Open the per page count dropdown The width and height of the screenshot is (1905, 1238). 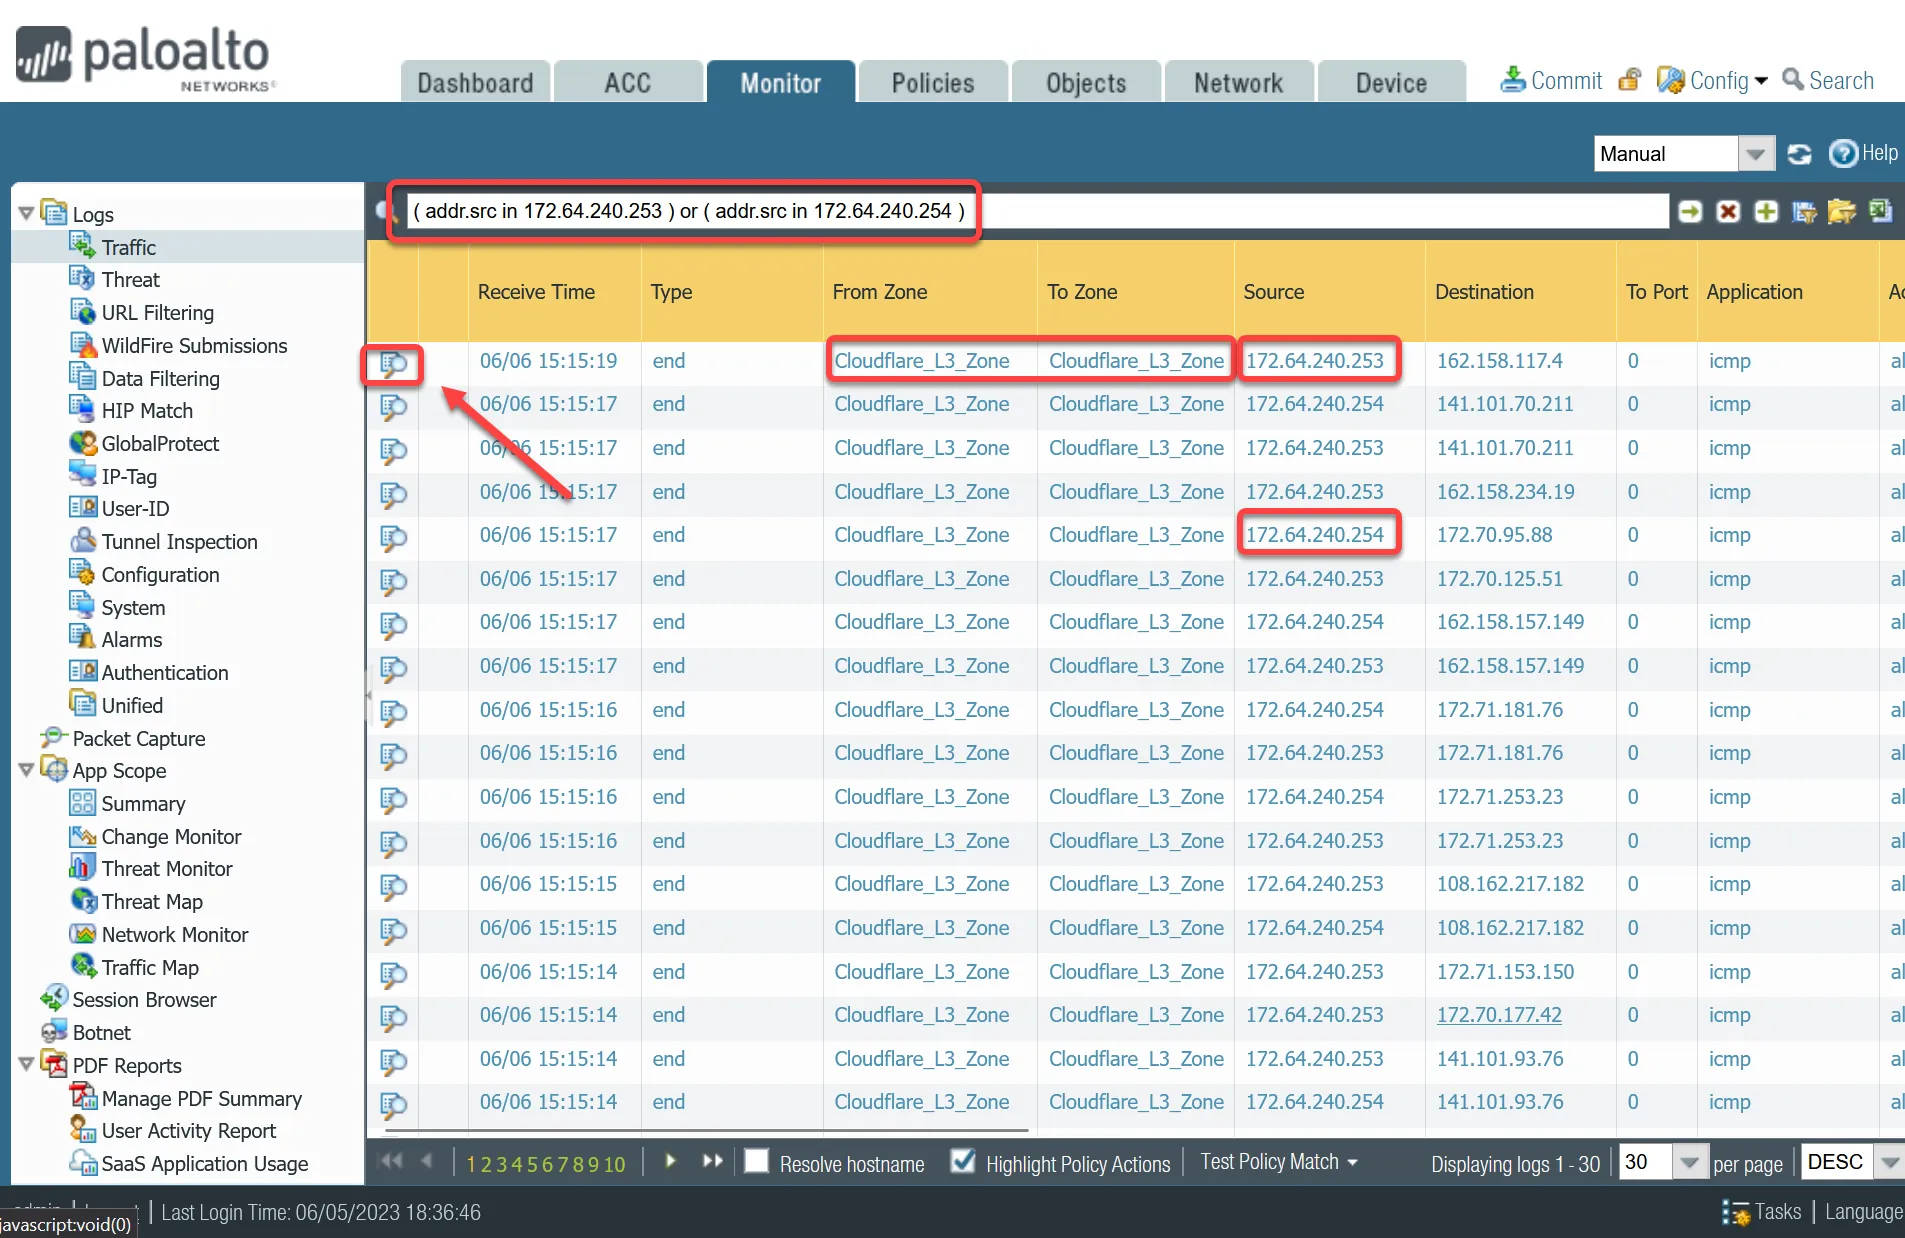coord(1689,1161)
